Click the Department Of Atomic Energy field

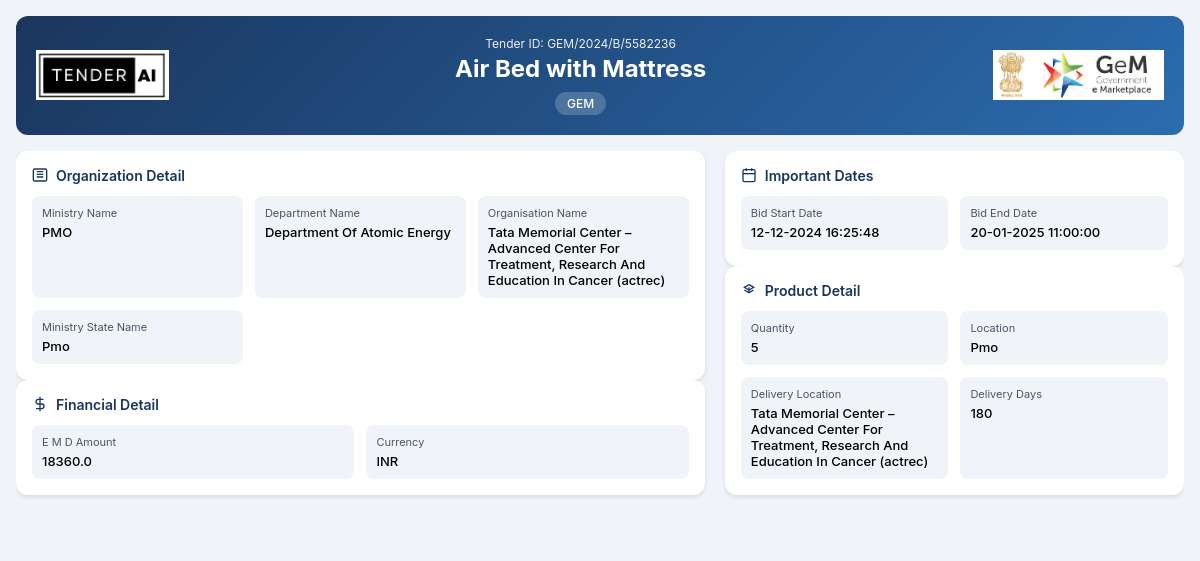(360, 247)
